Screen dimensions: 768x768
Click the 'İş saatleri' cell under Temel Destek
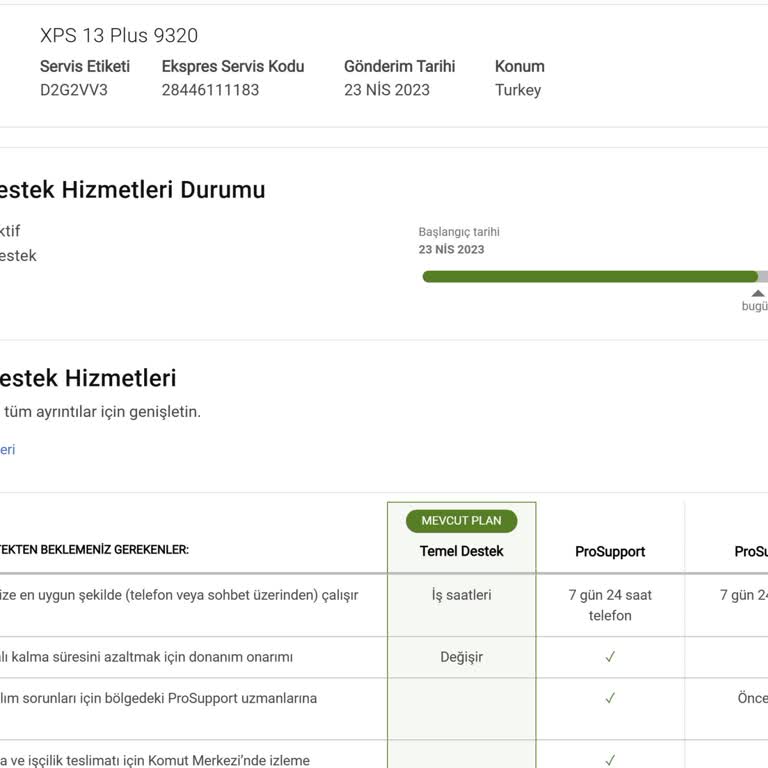coord(461,595)
